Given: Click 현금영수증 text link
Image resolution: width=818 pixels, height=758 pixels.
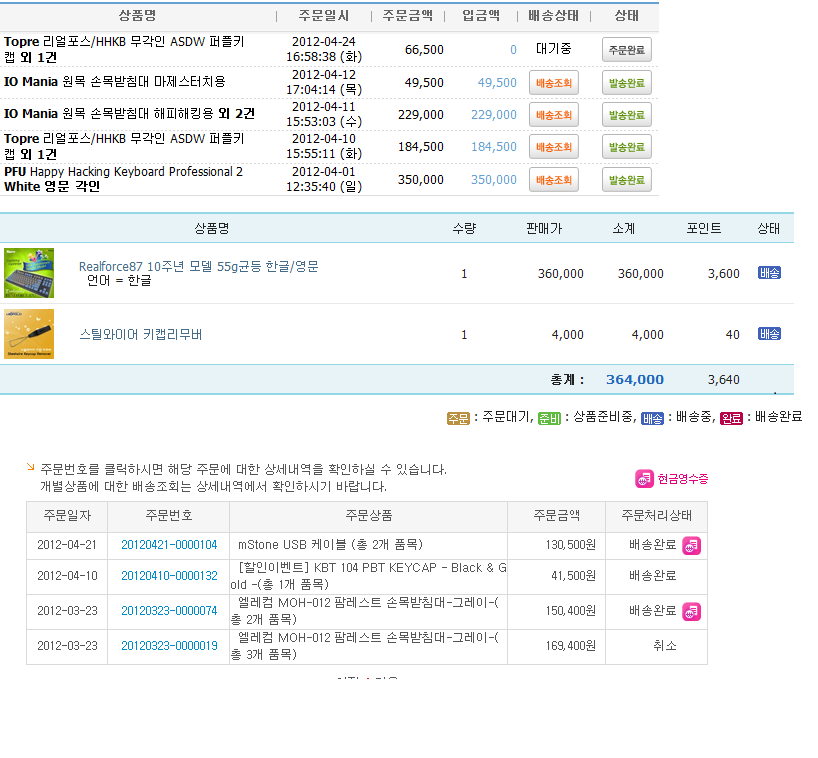Looking at the screenshot, I should pos(683,479).
